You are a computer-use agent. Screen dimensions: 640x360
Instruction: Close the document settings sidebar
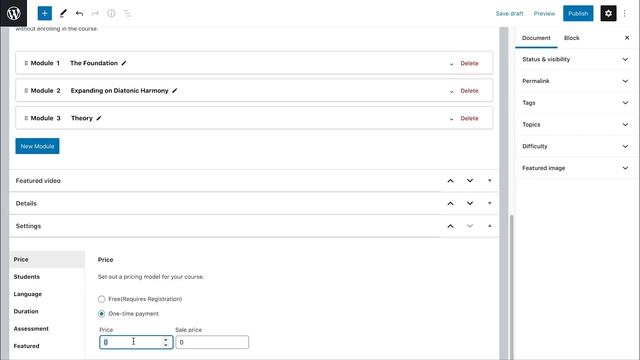tap(627, 38)
